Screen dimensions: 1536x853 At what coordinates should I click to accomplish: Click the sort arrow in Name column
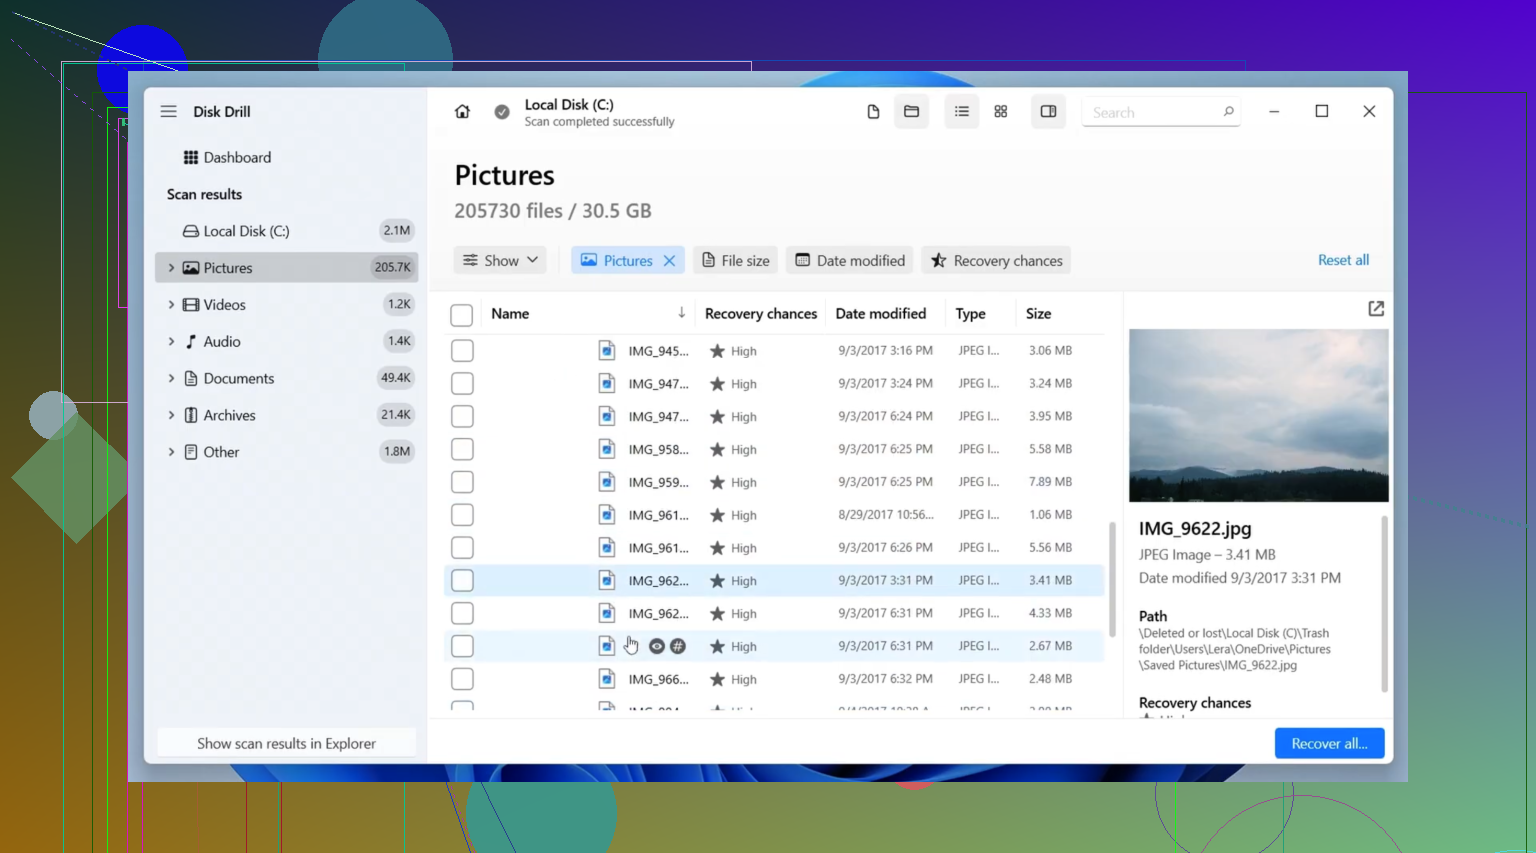coord(681,313)
